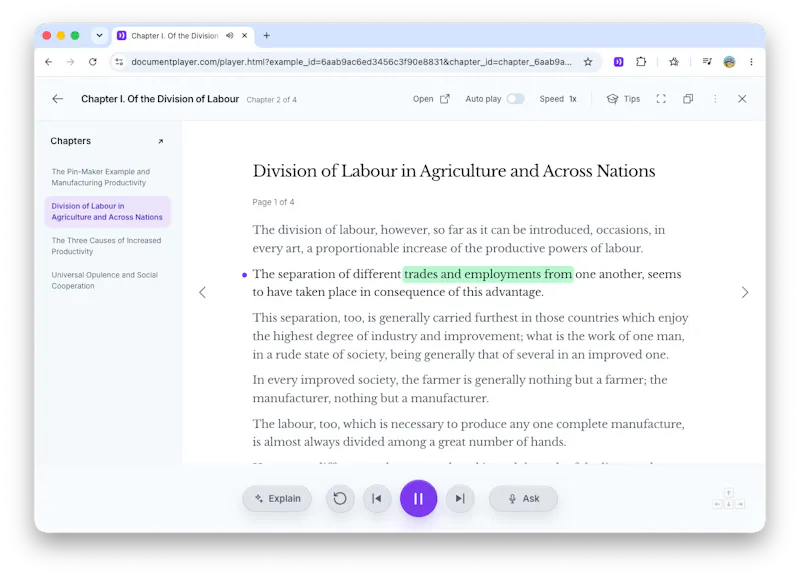
Task: Go to the previous page with the left chevron
Action: tap(203, 292)
